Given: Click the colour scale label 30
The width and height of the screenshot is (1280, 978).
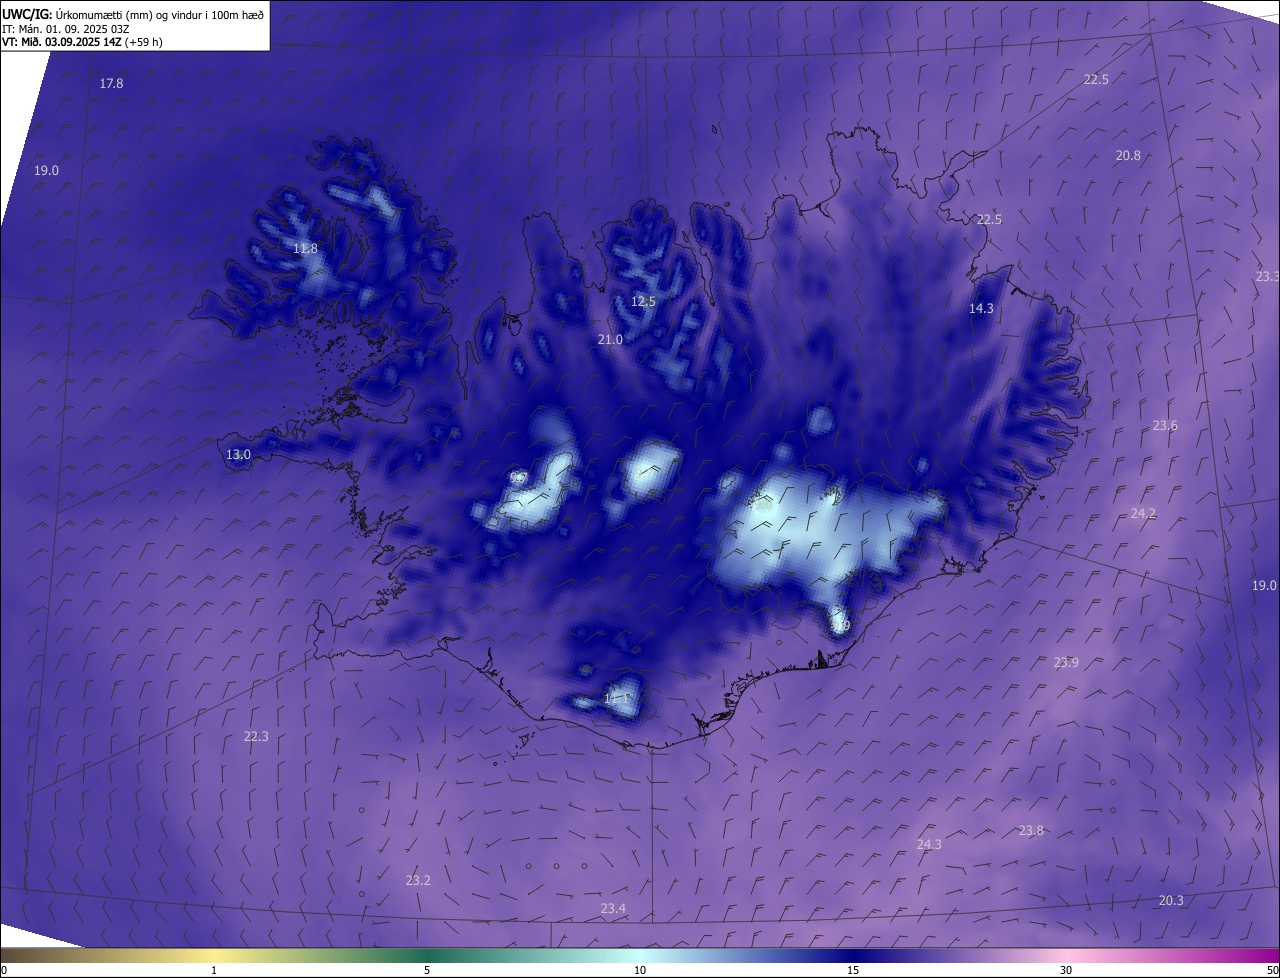Looking at the screenshot, I should 1066,971.
